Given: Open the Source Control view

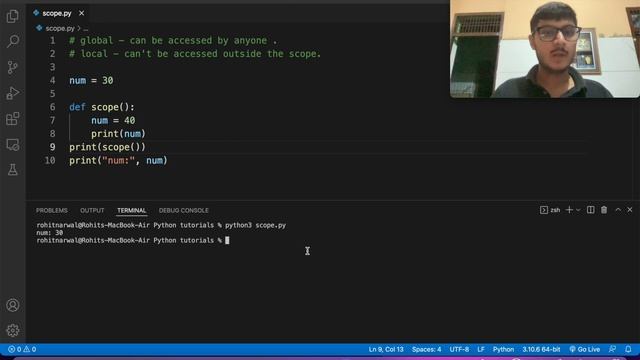Looking at the screenshot, I should pyautogui.click(x=13, y=67).
